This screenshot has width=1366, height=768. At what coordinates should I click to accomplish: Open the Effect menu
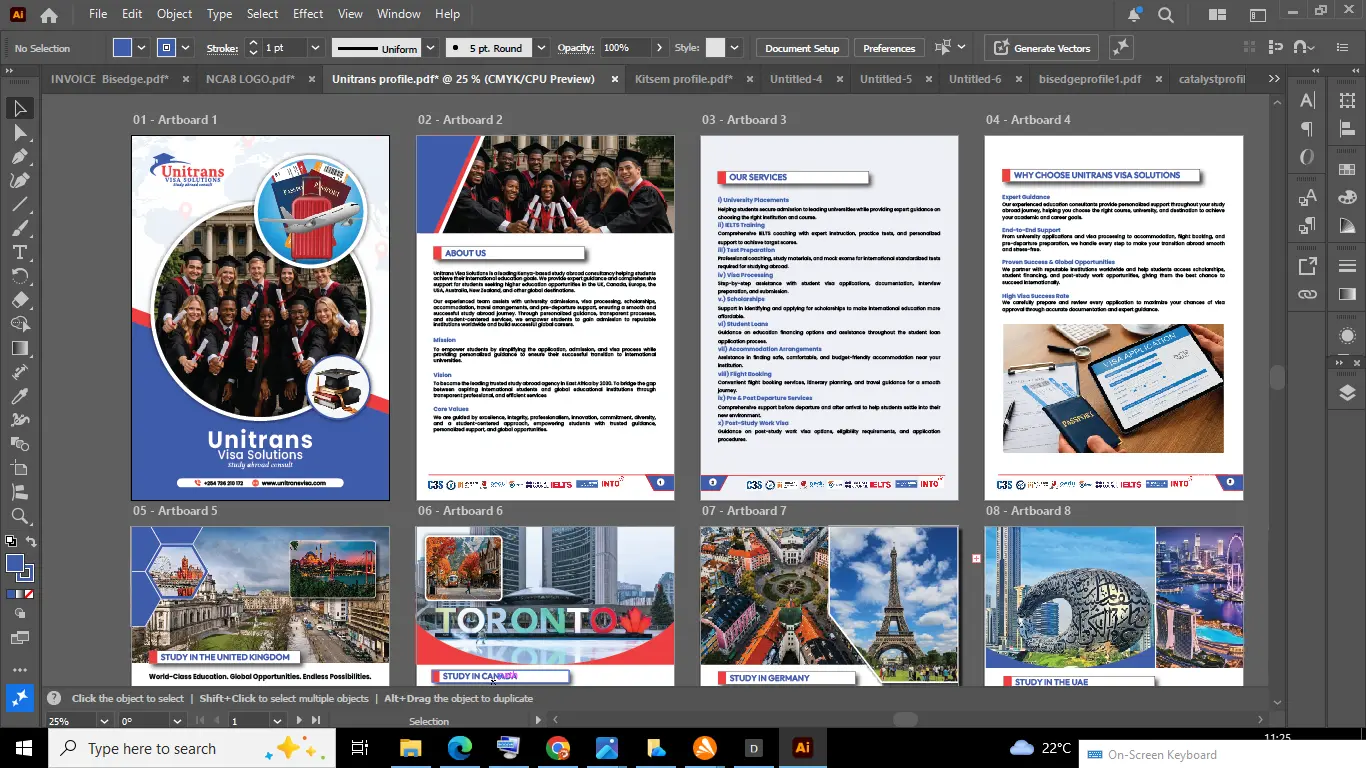pyautogui.click(x=308, y=14)
